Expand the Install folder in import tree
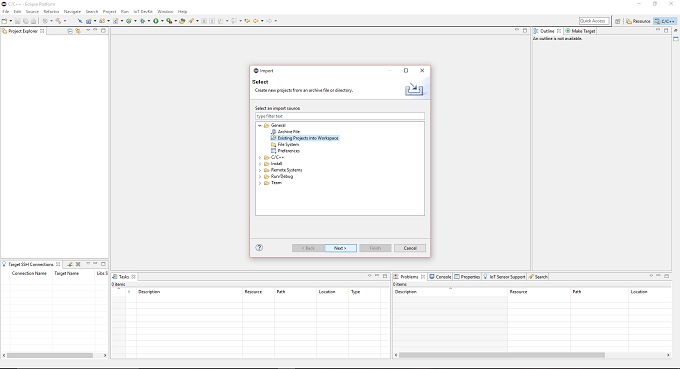Image resolution: width=680 pixels, height=369 pixels. (260, 164)
